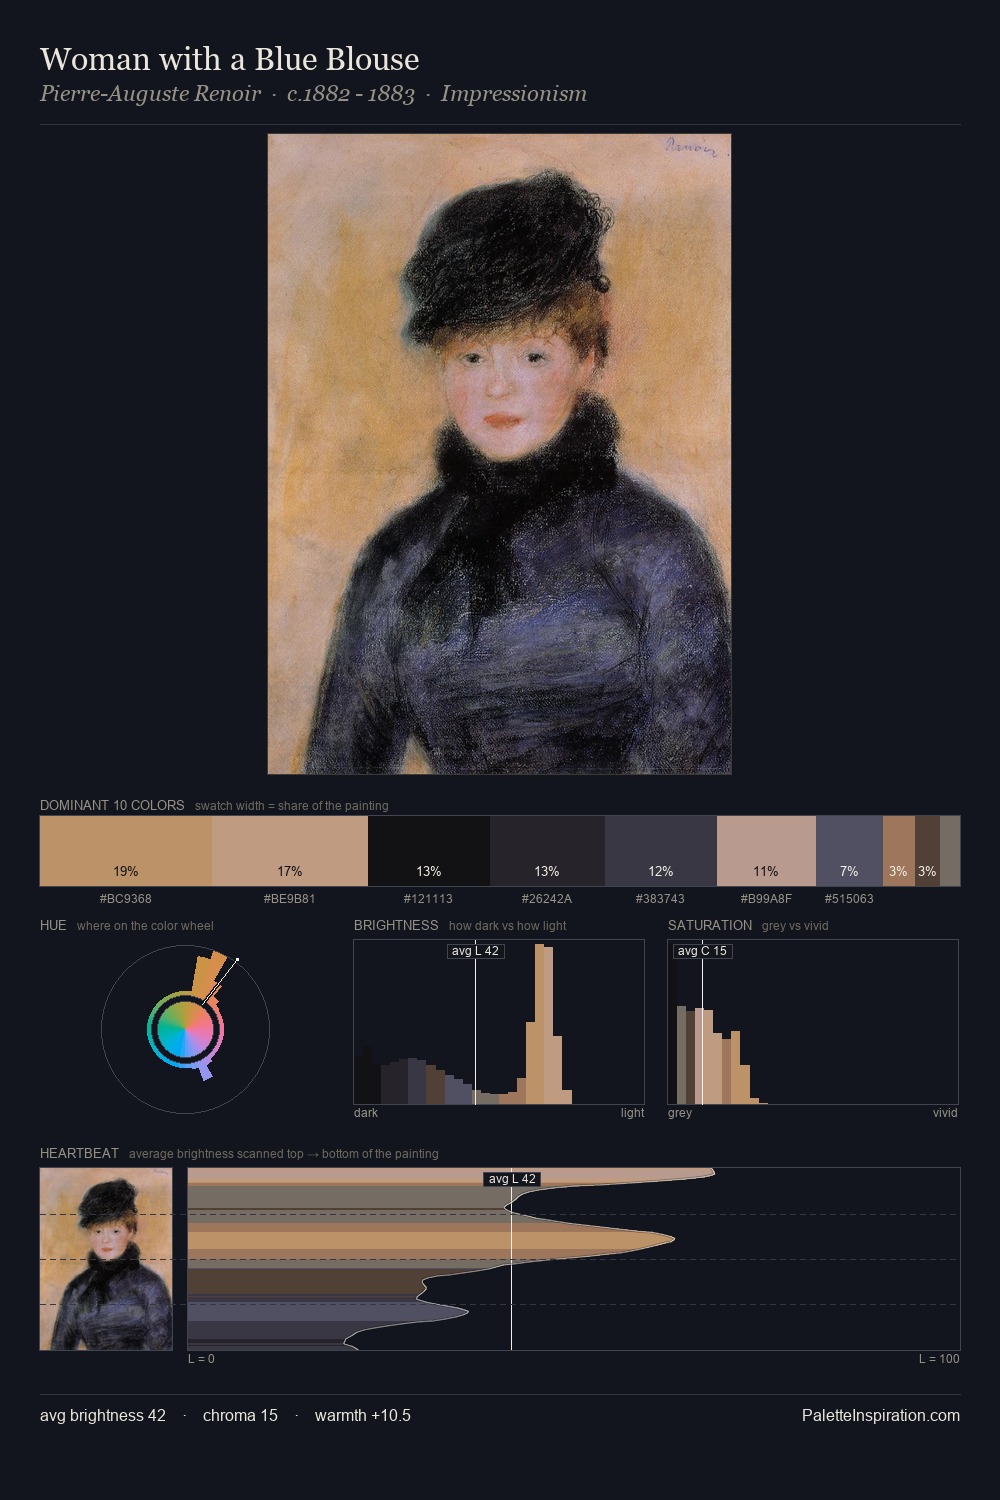Click the #26242A hex code label

(547, 899)
